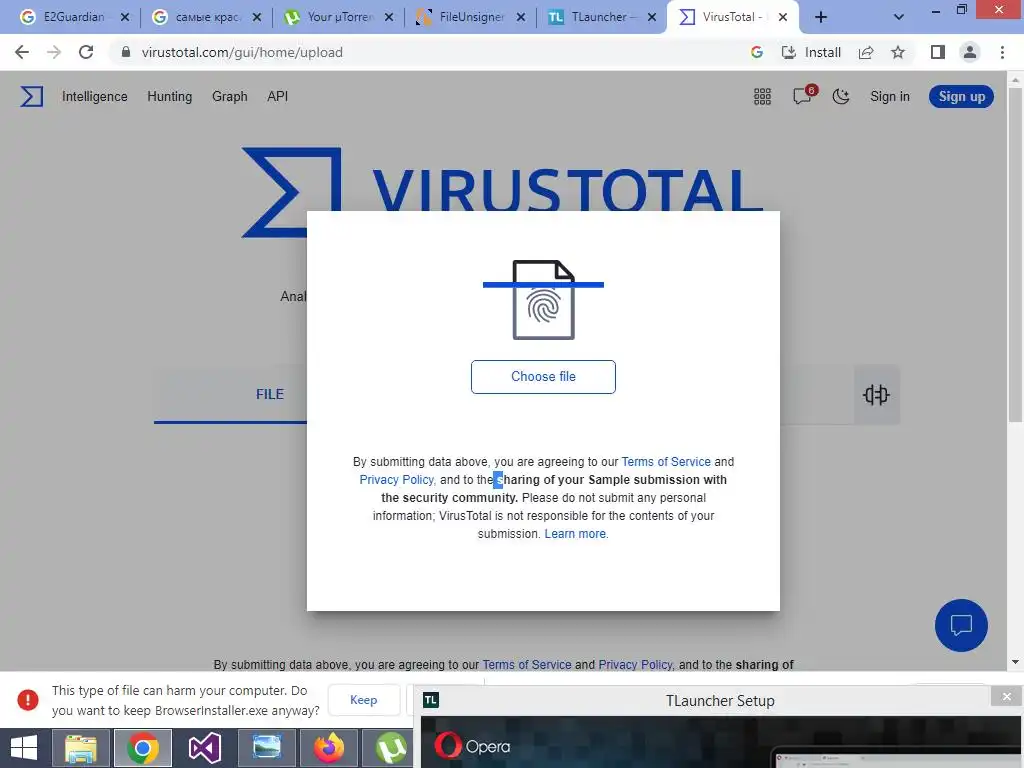Click the padlock site info icon
The width and height of the screenshot is (1024, 768).
pos(126,52)
